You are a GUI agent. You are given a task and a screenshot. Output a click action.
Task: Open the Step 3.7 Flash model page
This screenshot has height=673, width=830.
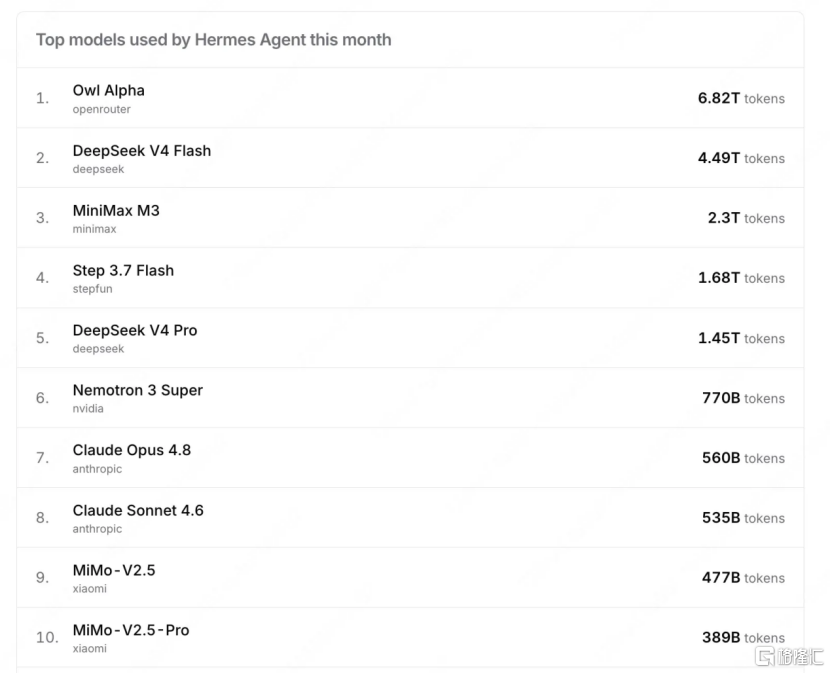[x=123, y=271]
